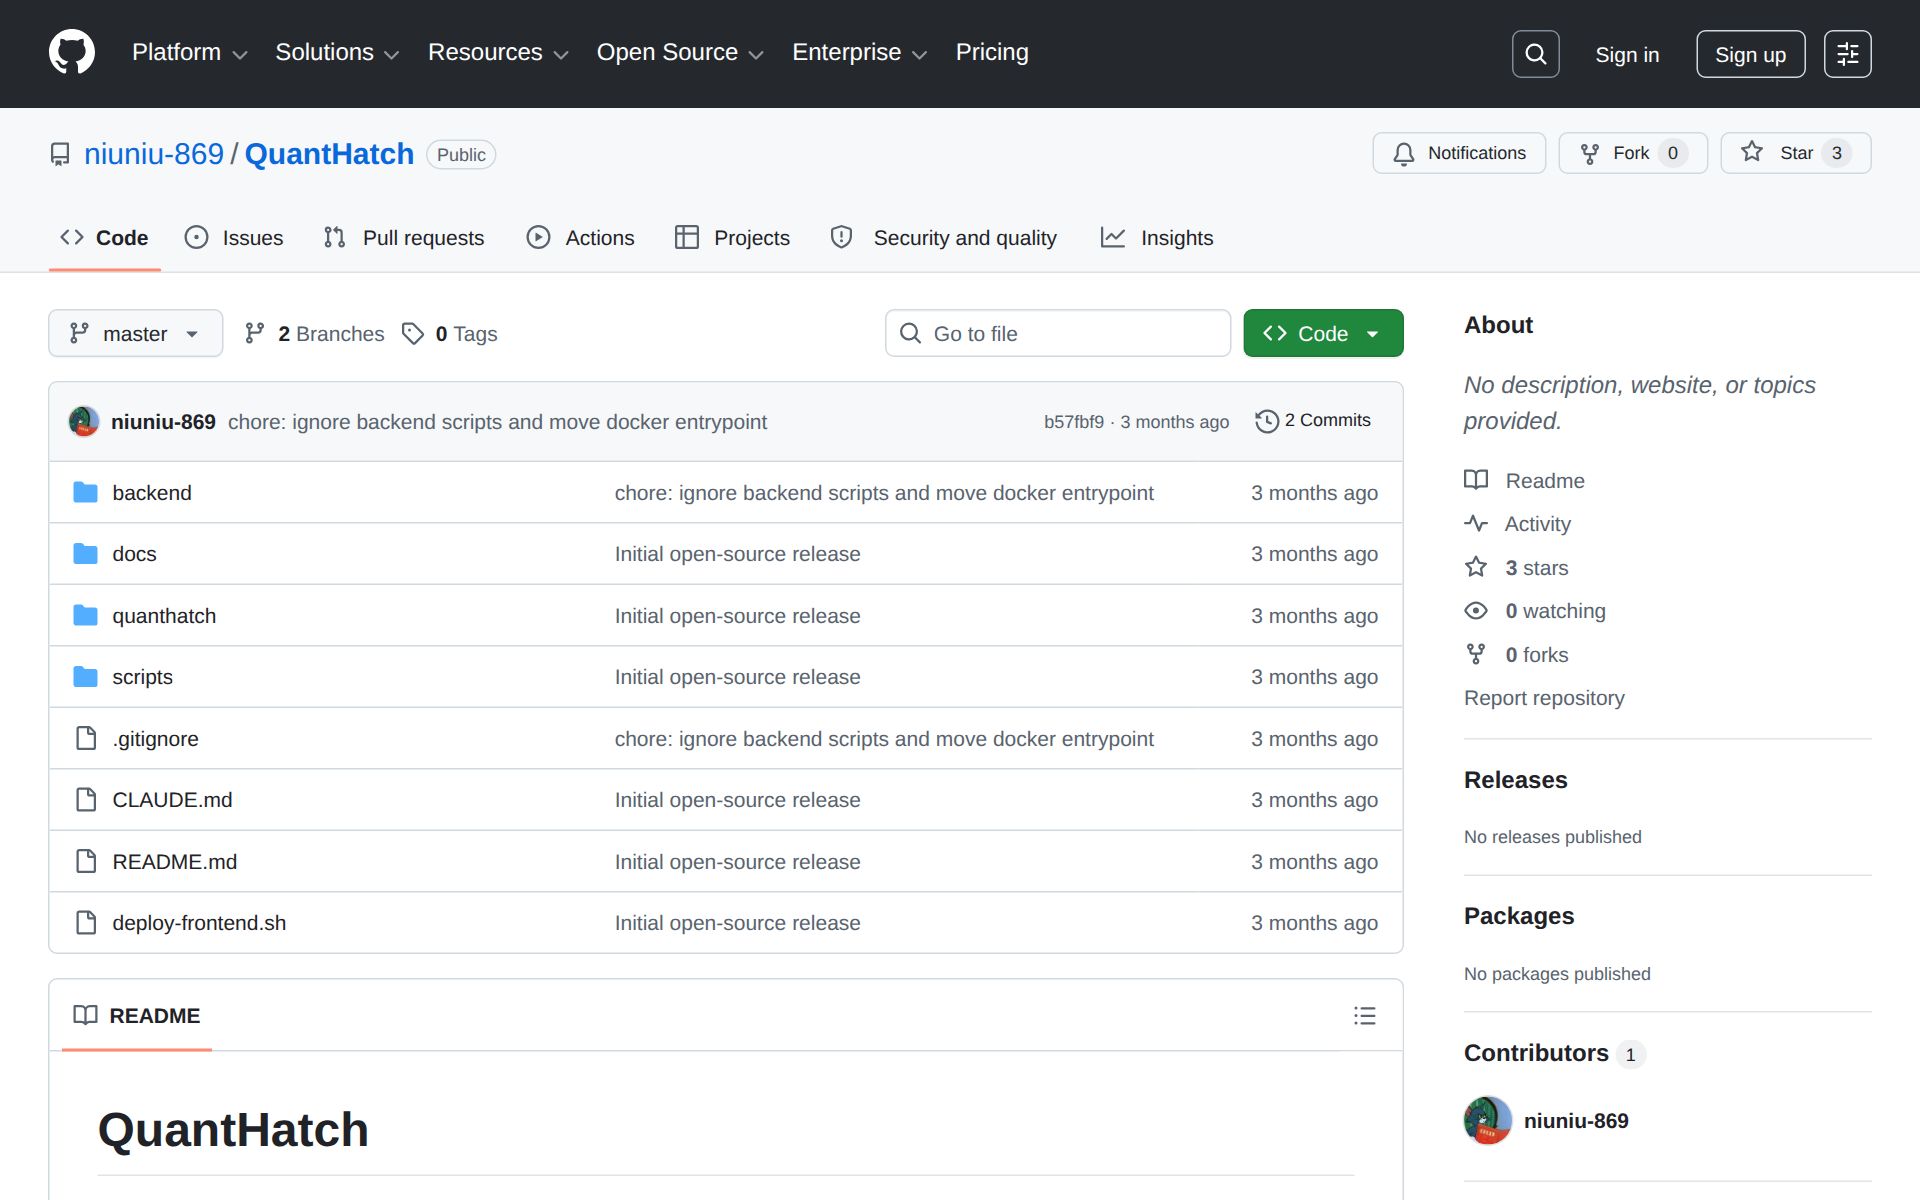Open the CLAUDE.md file name
Image resolution: width=1920 pixels, height=1200 pixels.
pos(172,800)
